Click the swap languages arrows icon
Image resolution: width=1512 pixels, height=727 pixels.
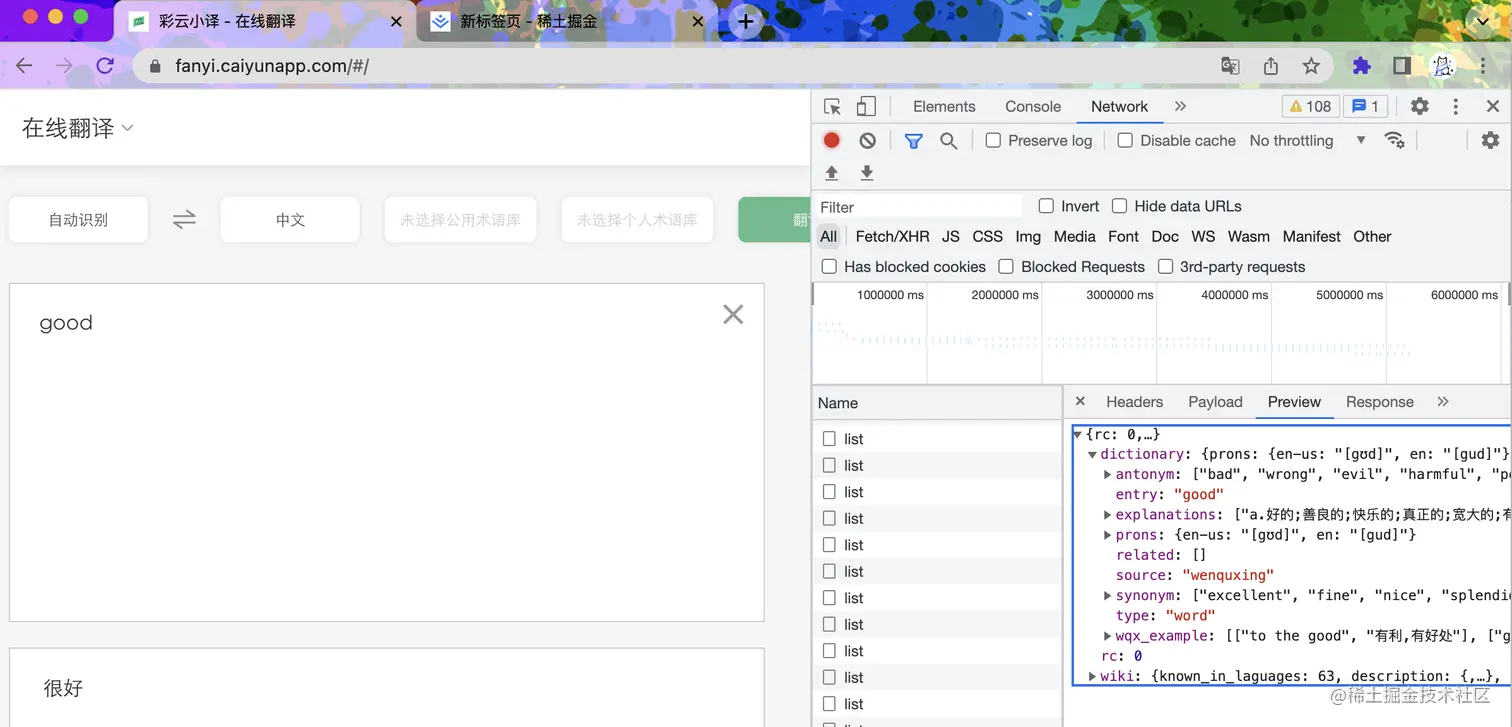click(184, 220)
